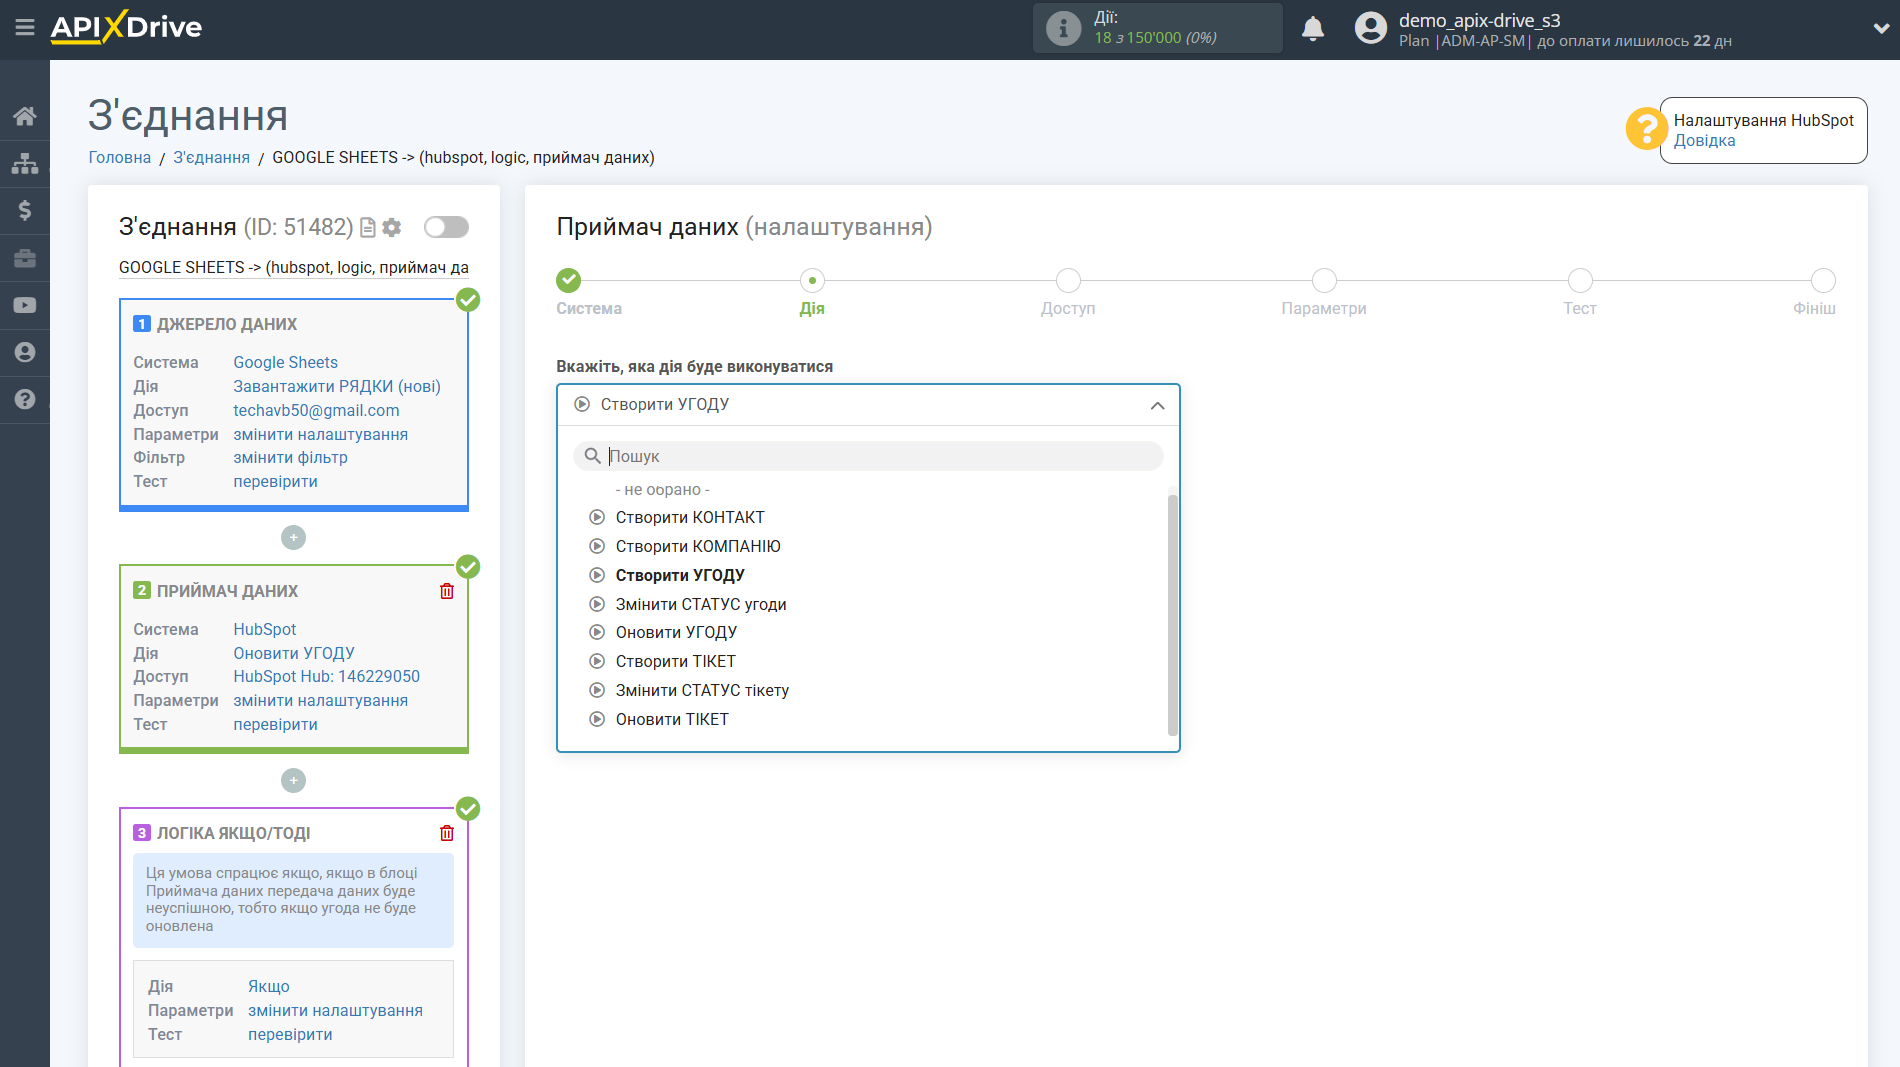The image size is (1900, 1067).
Task: Open HubSpot Hub: 146229050 access link
Action: (x=326, y=677)
